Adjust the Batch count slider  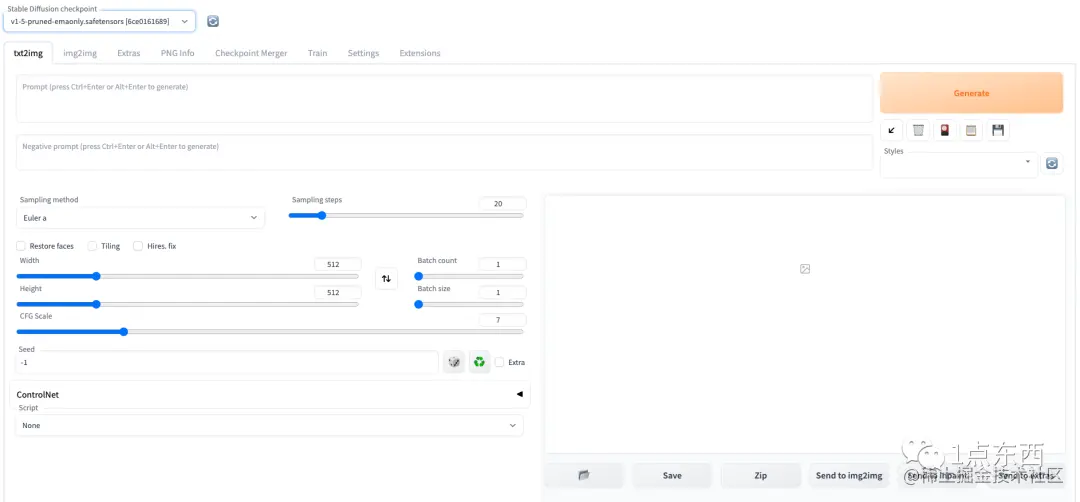(468, 276)
